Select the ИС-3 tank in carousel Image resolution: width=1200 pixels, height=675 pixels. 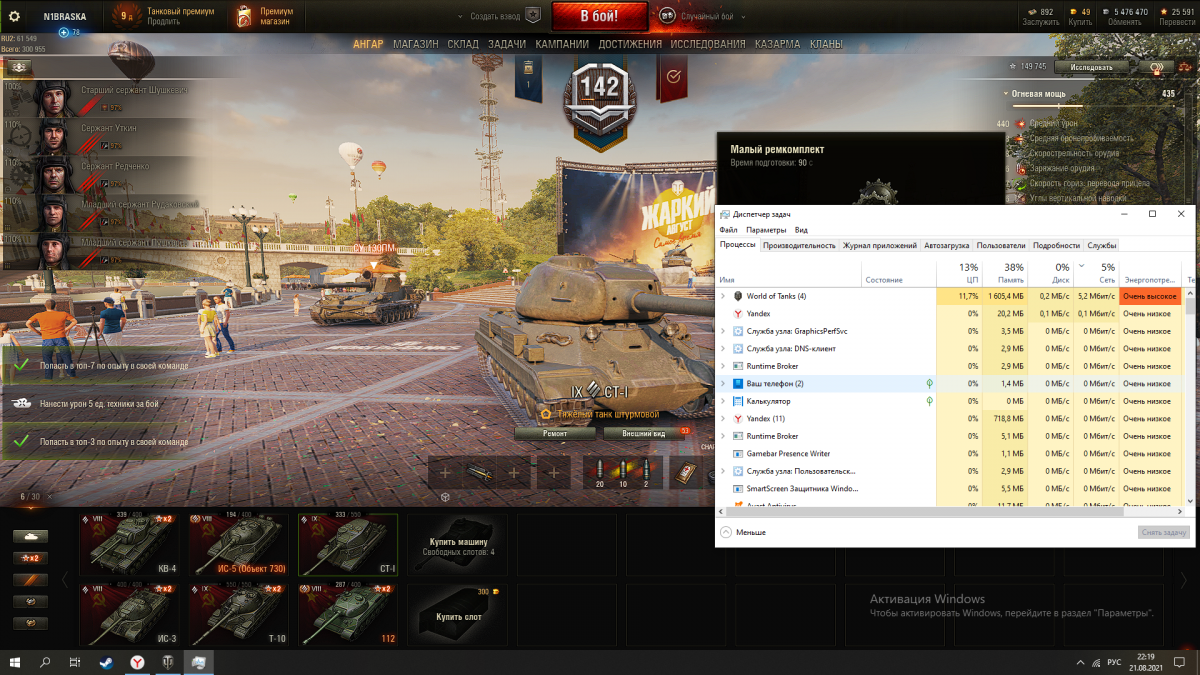click(x=128, y=613)
